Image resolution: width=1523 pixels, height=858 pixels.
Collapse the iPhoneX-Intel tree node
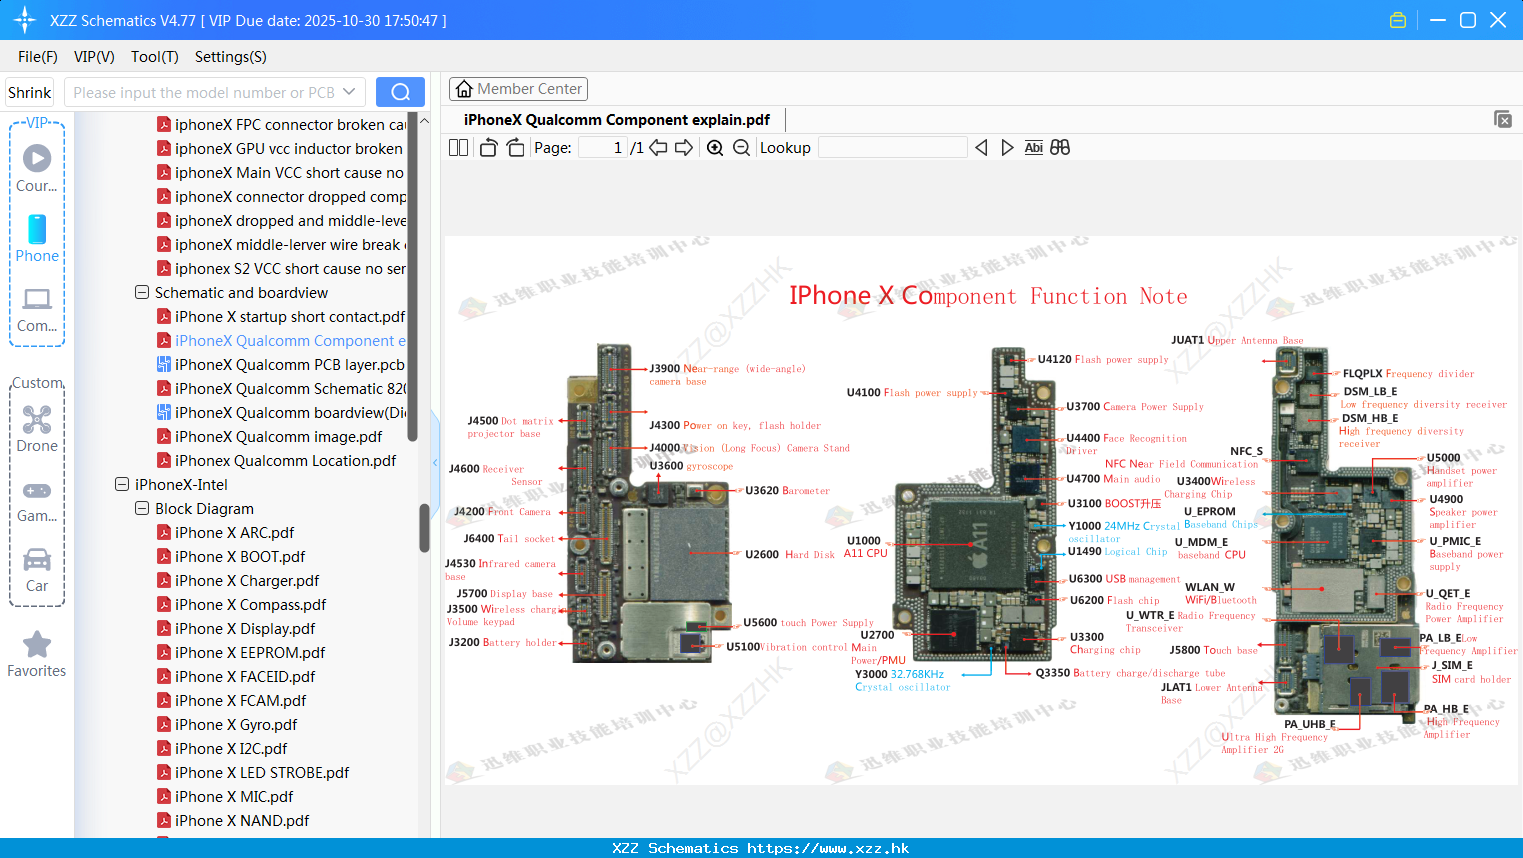[x=122, y=484]
